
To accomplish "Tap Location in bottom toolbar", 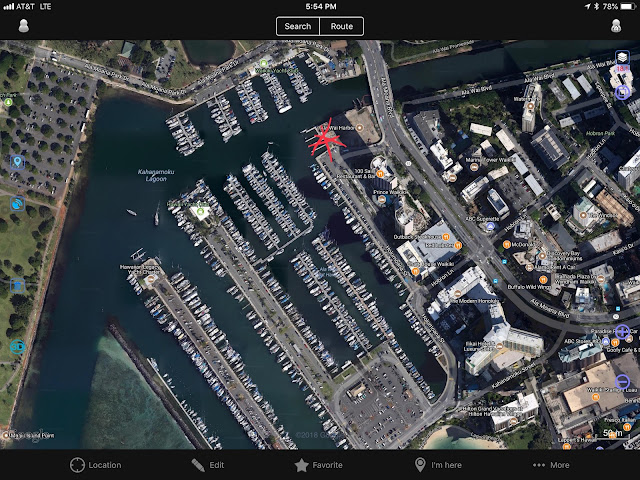I will click(x=96, y=465).
